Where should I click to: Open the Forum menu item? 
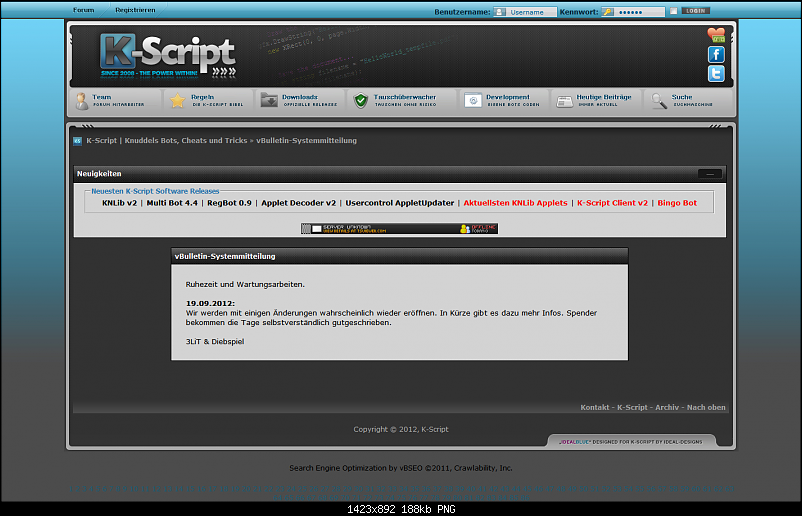[83, 10]
